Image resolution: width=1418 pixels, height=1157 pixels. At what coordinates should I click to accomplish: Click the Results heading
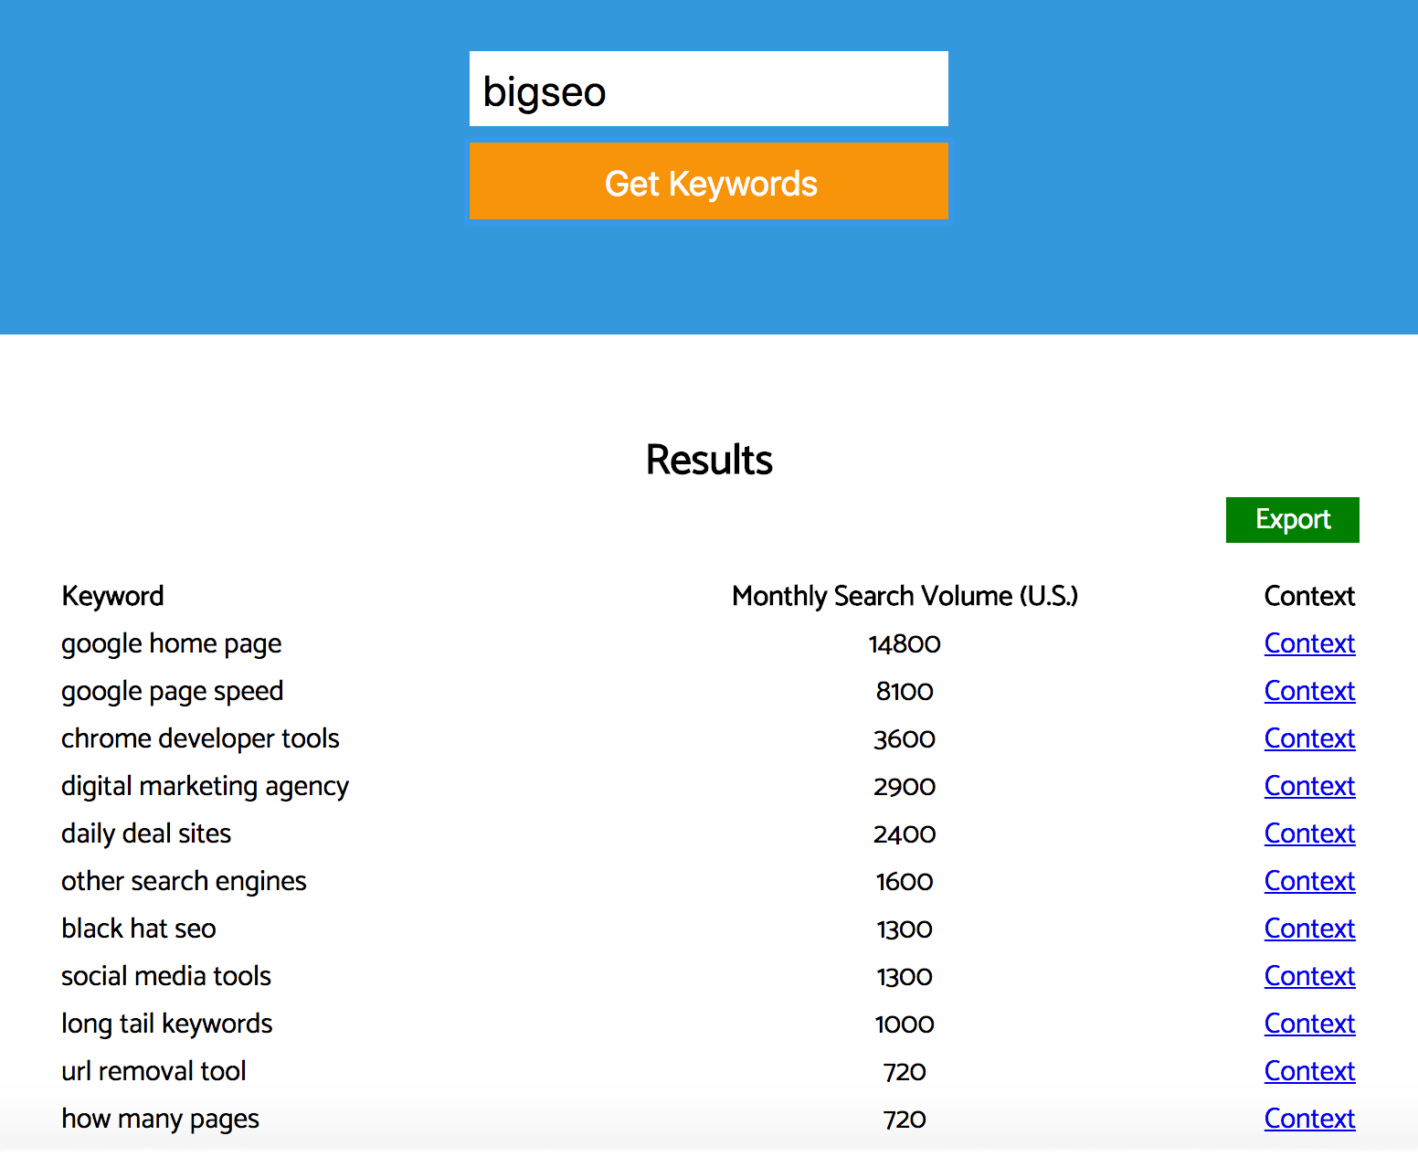click(x=708, y=460)
